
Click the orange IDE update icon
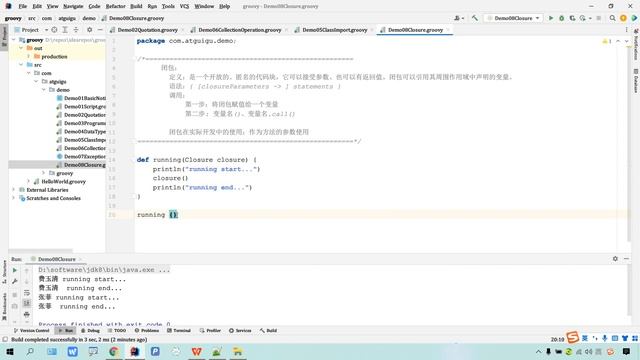coord(623,18)
